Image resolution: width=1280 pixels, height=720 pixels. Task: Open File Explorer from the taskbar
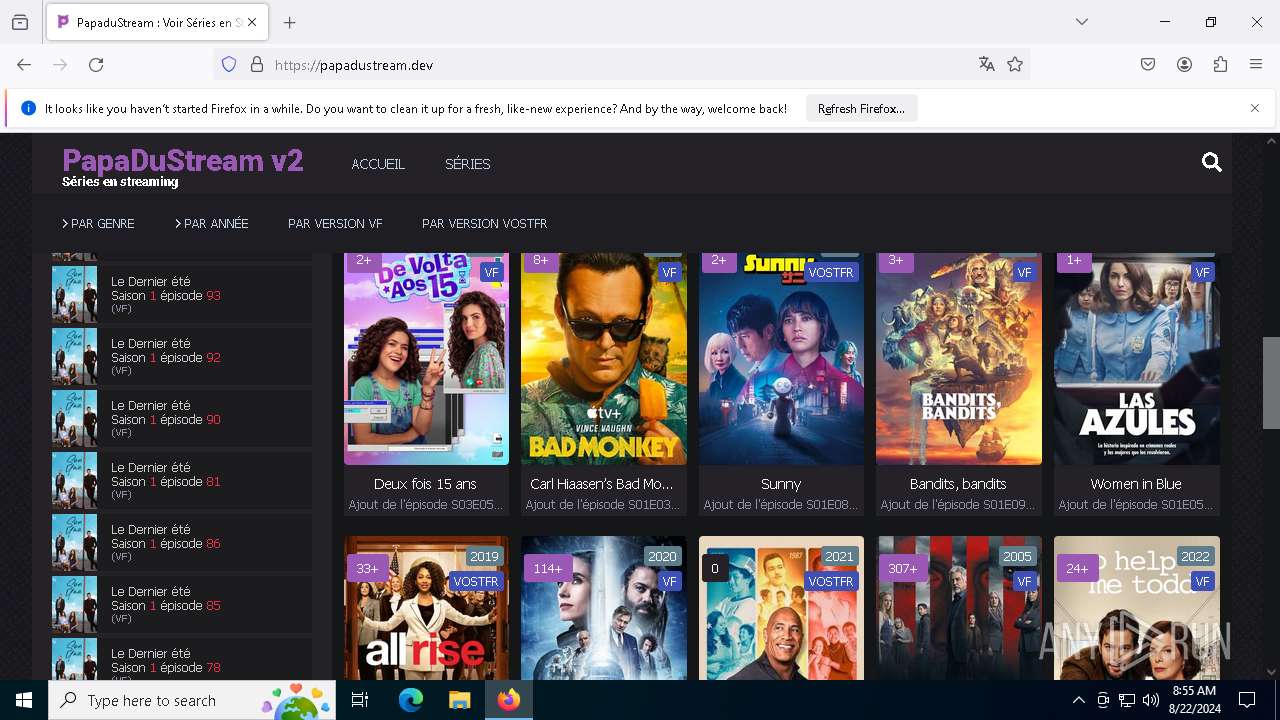pyautogui.click(x=459, y=700)
